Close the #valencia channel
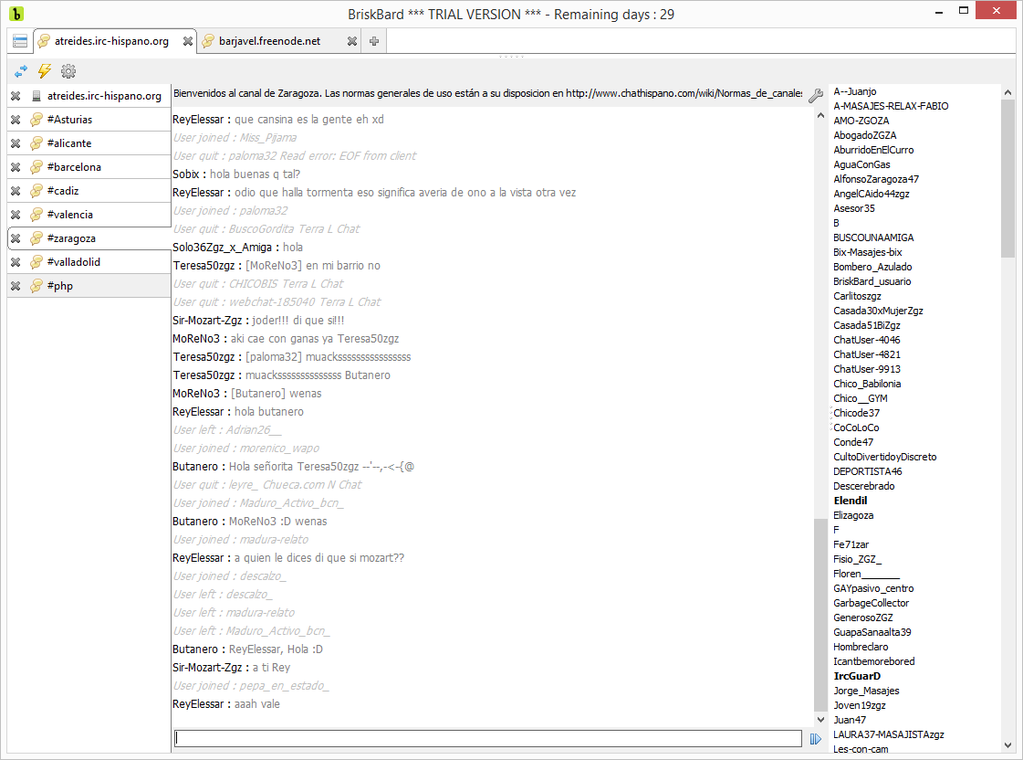 click(x=16, y=215)
